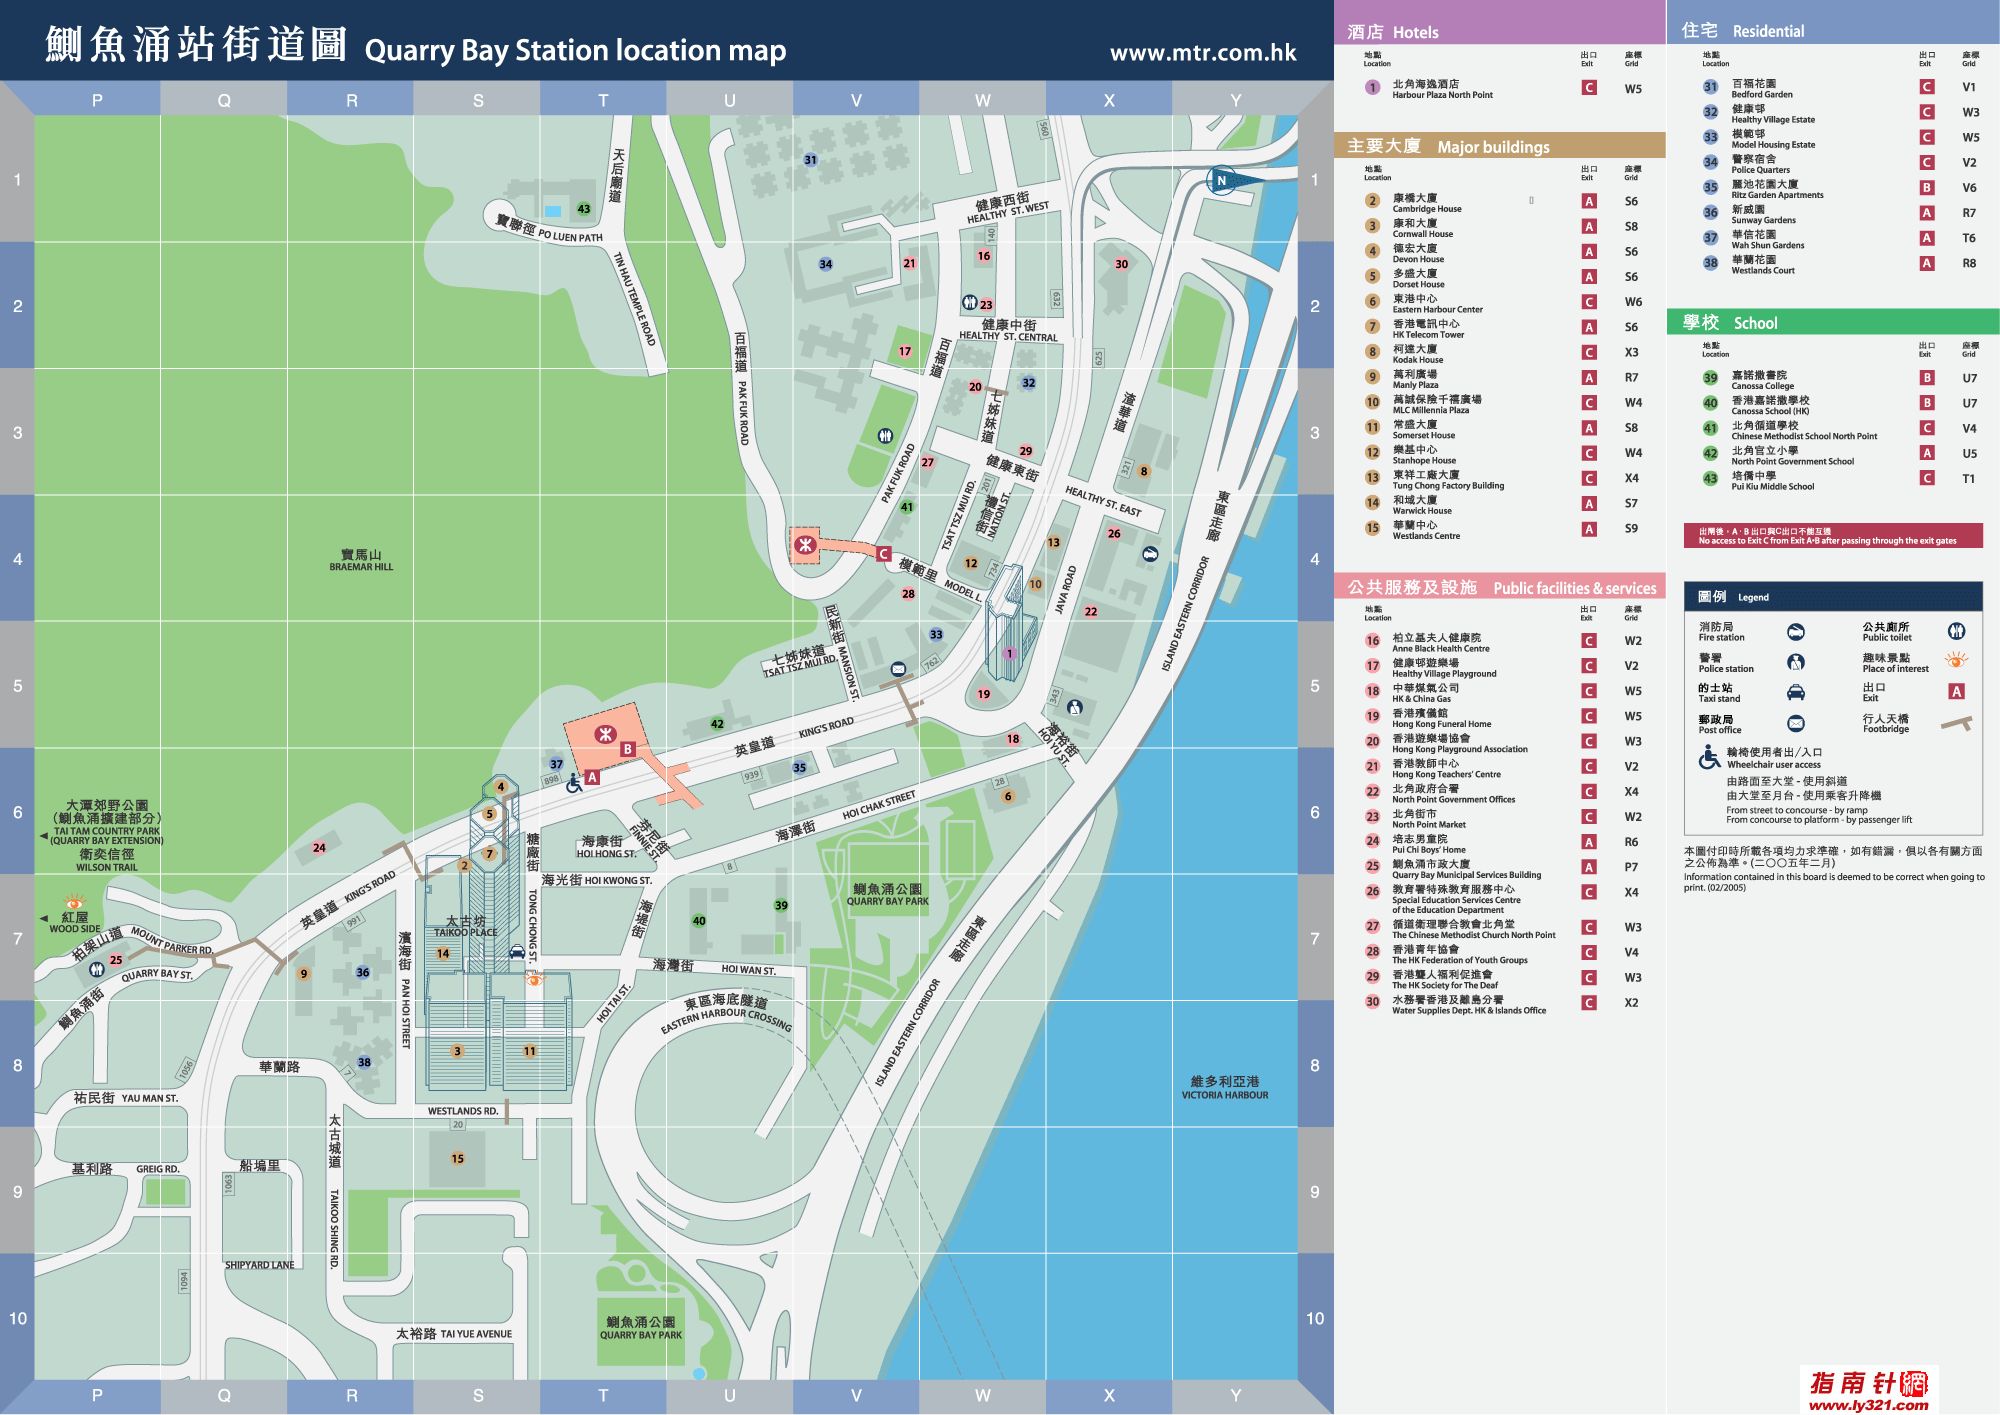Click the Wheelchair user access legend icon
Viewport: 2000px width, 1415px height.
point(1709,758)
